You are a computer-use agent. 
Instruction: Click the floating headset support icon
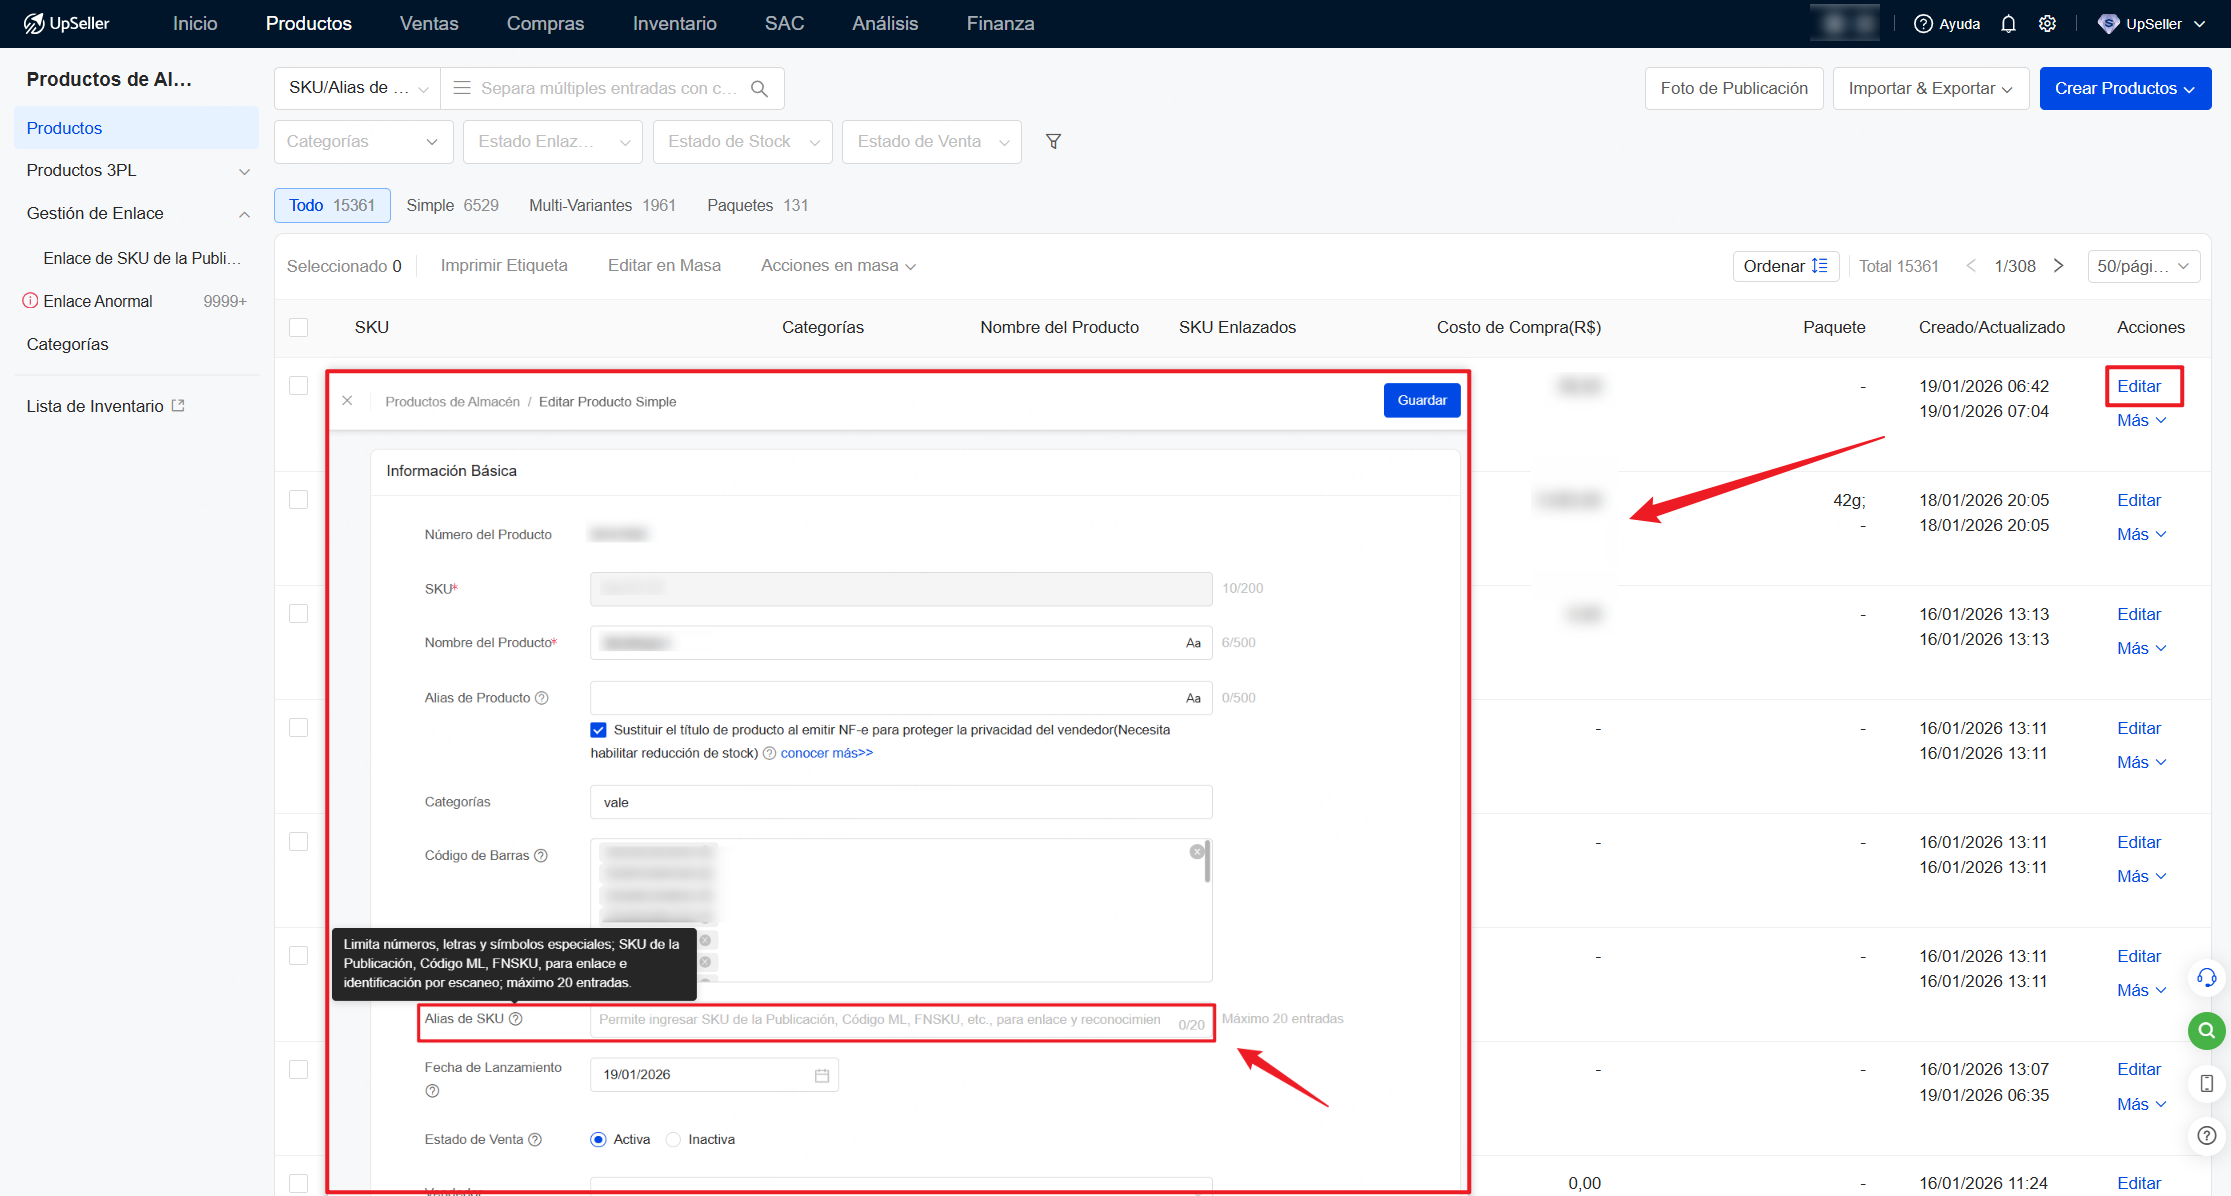click(2206, 978)
